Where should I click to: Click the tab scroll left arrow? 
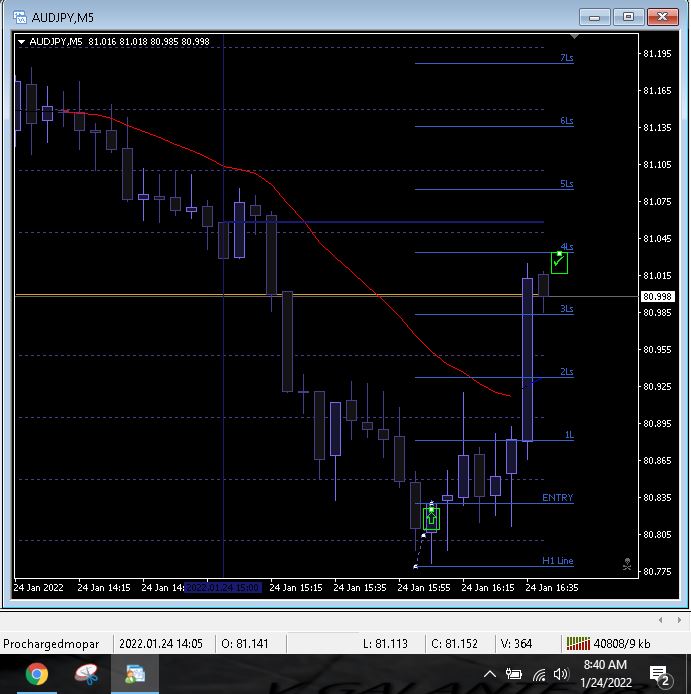[660, 620]
